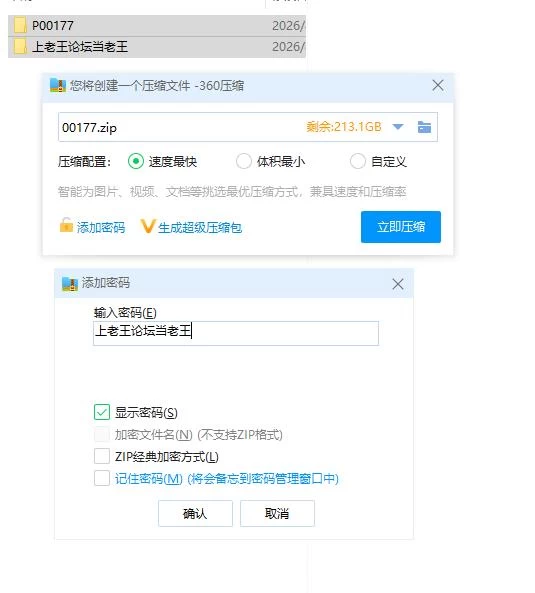Click the 添加密码 dialog app icon

click(70, 284)
